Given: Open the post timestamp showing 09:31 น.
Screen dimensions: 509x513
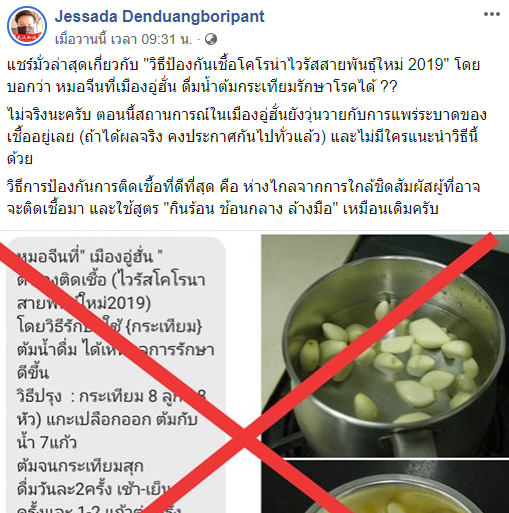Looking at the screenshot, I should click(124, 39).
